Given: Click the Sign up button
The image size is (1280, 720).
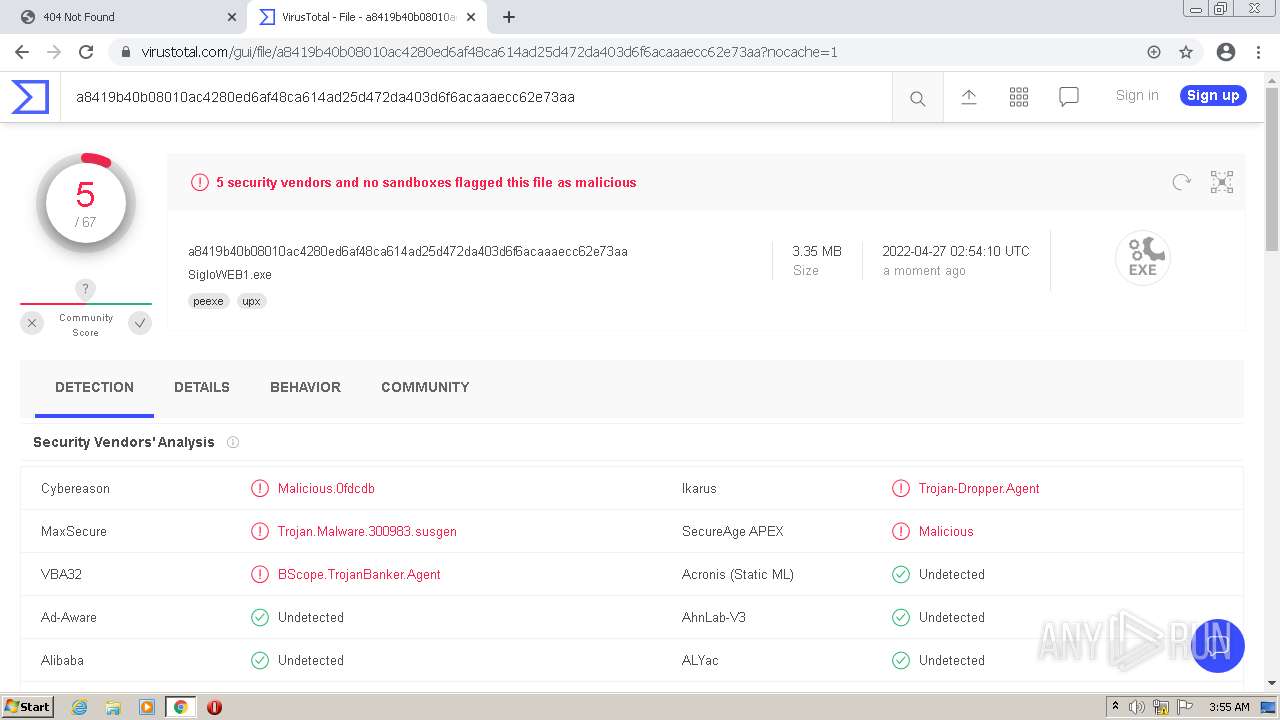Looking at the screenshot, I should point(1213,95).
